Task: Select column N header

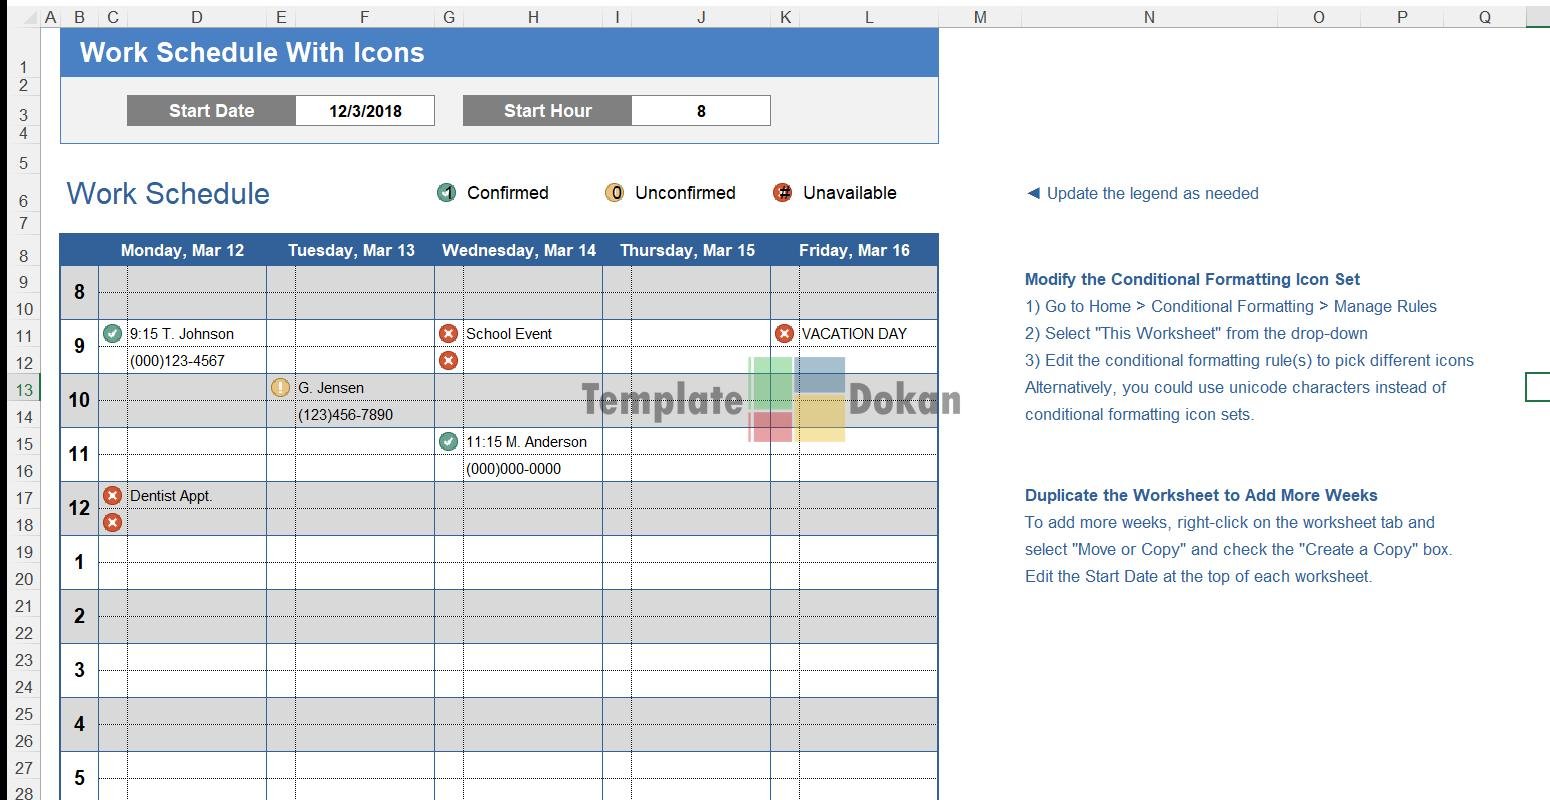Action: click(x=1149, y=17)
